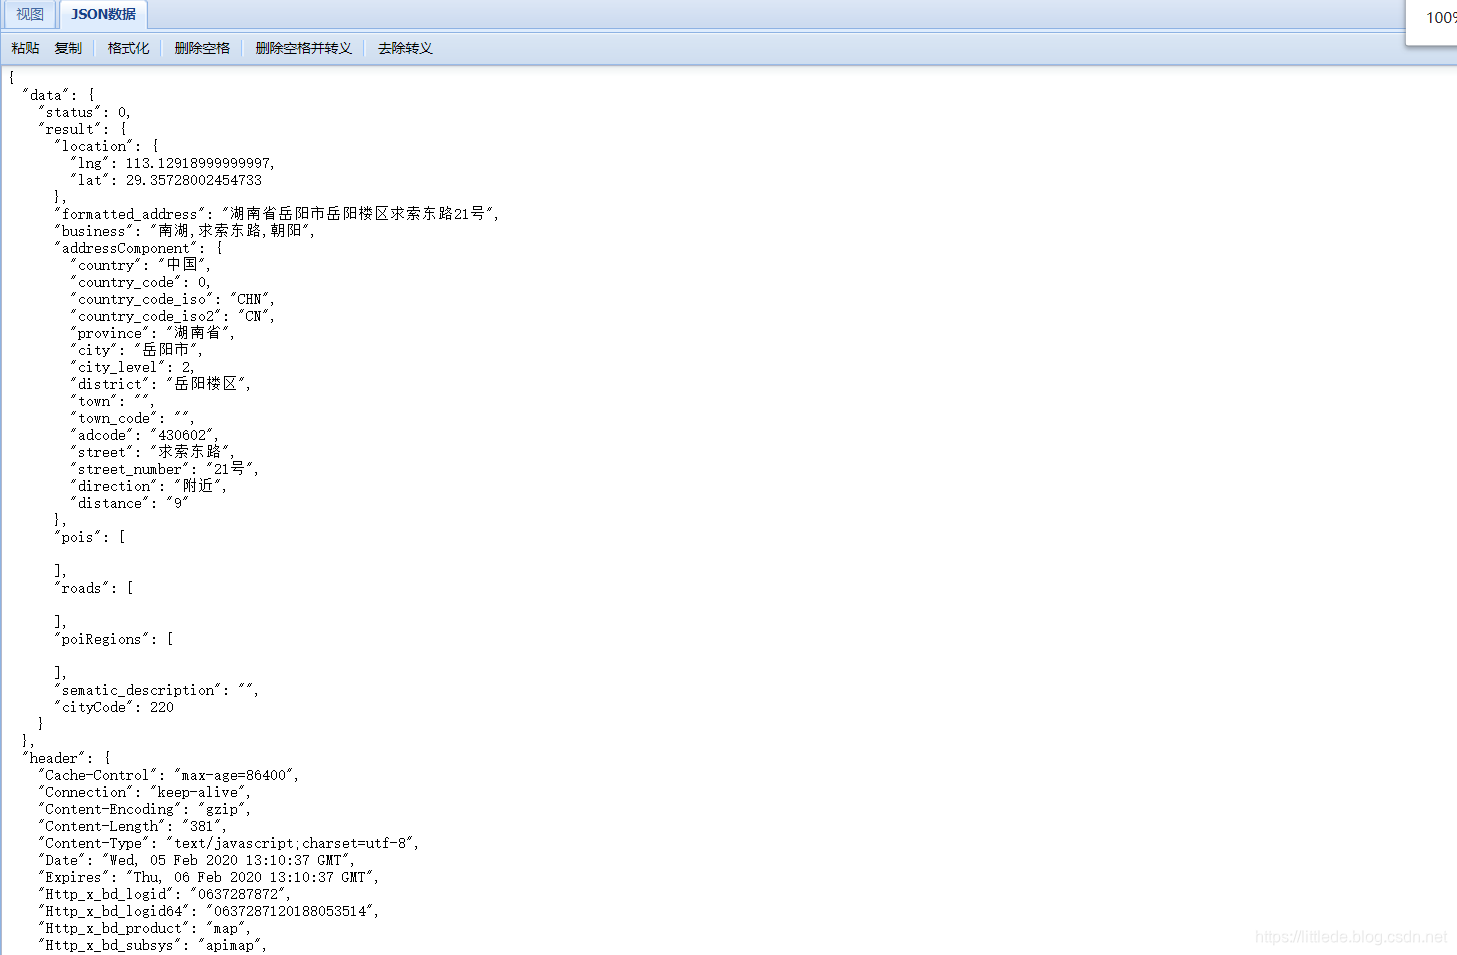Click the "cityCode": 220 line
The width and height of the screenshot is (1457, 955).
(114, 708)
